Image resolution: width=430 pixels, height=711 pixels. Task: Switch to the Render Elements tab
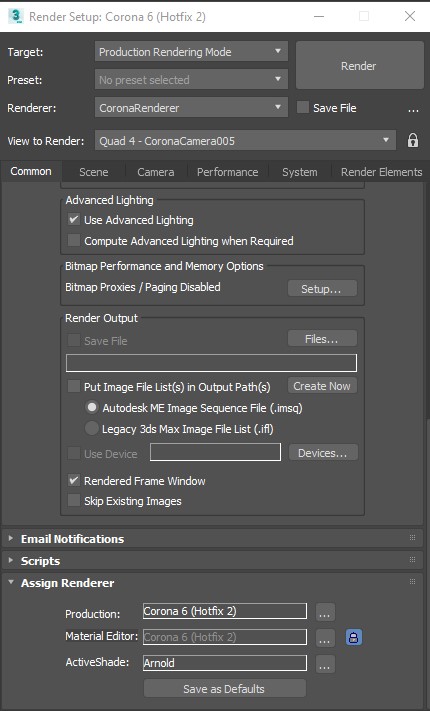pos(381,172)
